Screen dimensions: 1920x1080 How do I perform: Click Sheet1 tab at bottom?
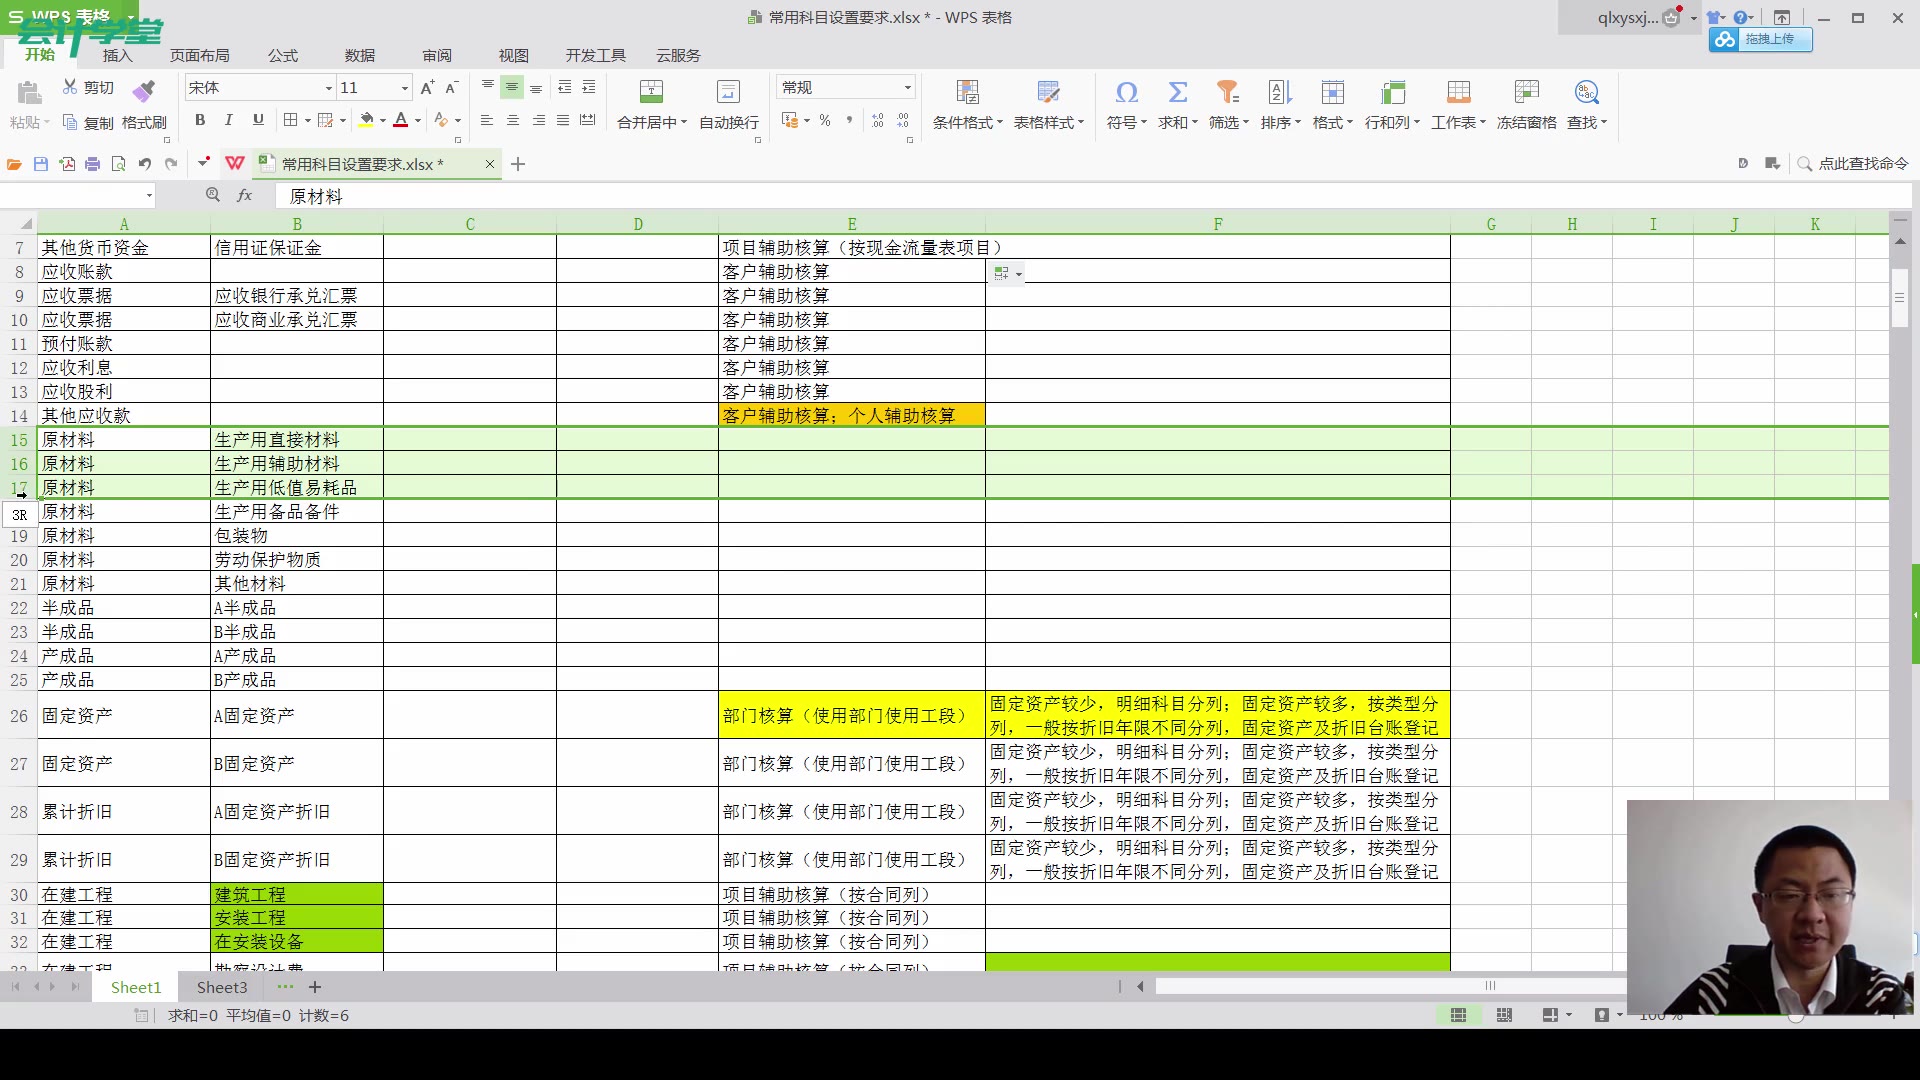point(136,986)
